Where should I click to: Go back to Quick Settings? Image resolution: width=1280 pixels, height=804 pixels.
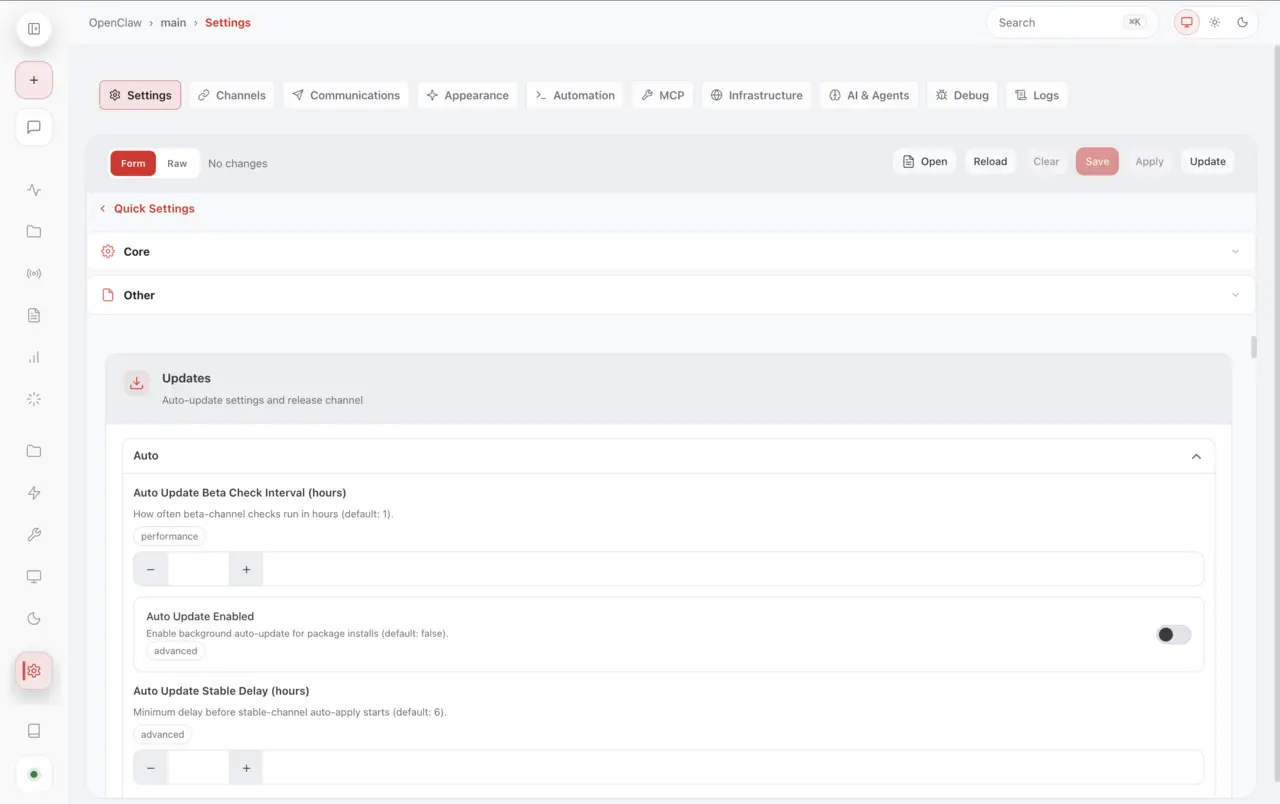click(x=147, y=209)
